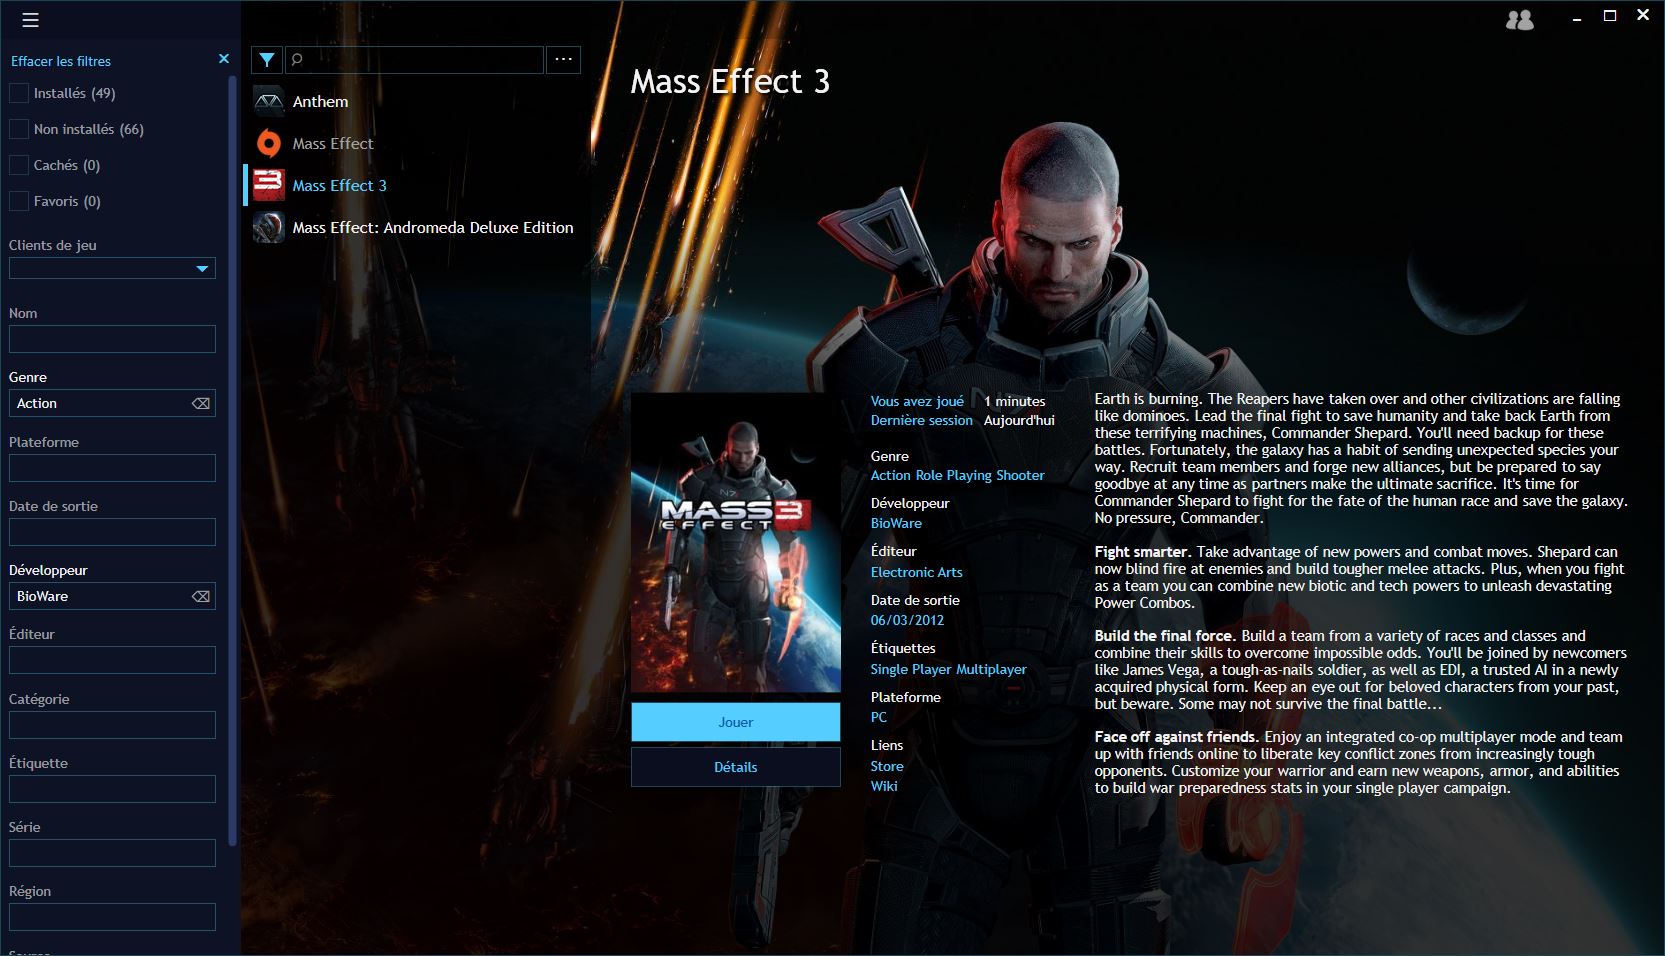Focus the game search field
Screen dimensions: 1665x956
pos(415,60)
